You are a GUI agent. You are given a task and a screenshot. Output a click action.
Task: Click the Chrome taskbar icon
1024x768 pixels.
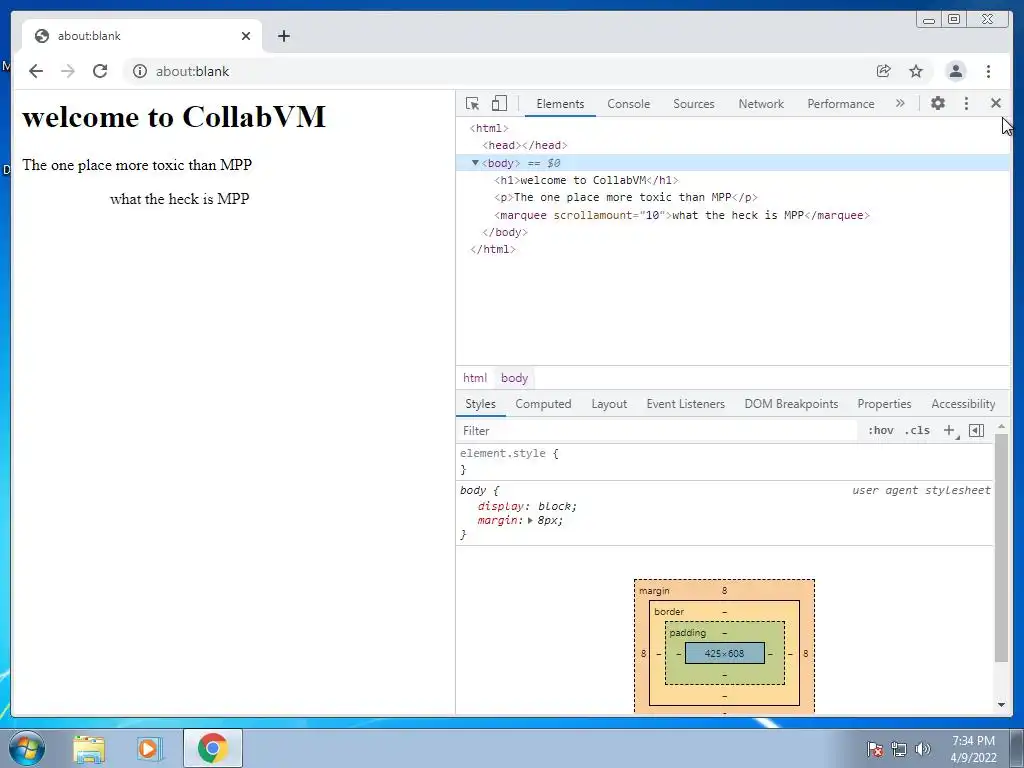pyautogui.click(x=213, y=748)
